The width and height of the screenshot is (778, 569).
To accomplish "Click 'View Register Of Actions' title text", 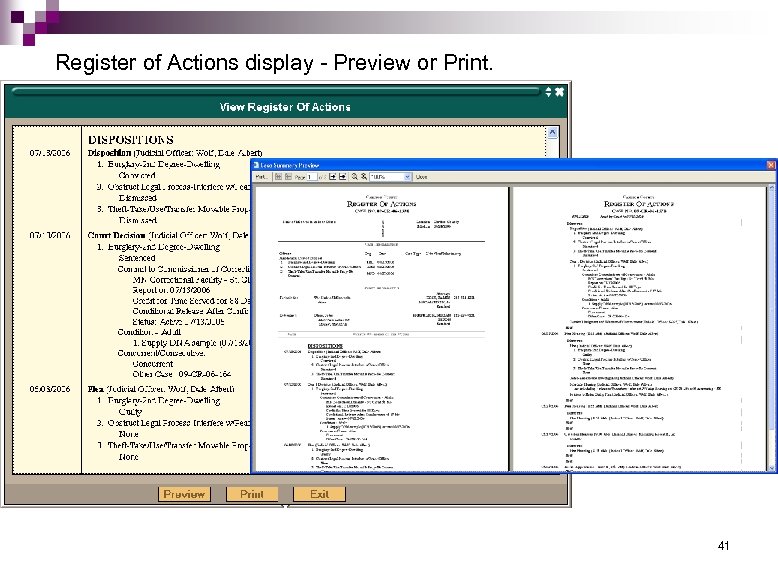I will click(285, 107).
